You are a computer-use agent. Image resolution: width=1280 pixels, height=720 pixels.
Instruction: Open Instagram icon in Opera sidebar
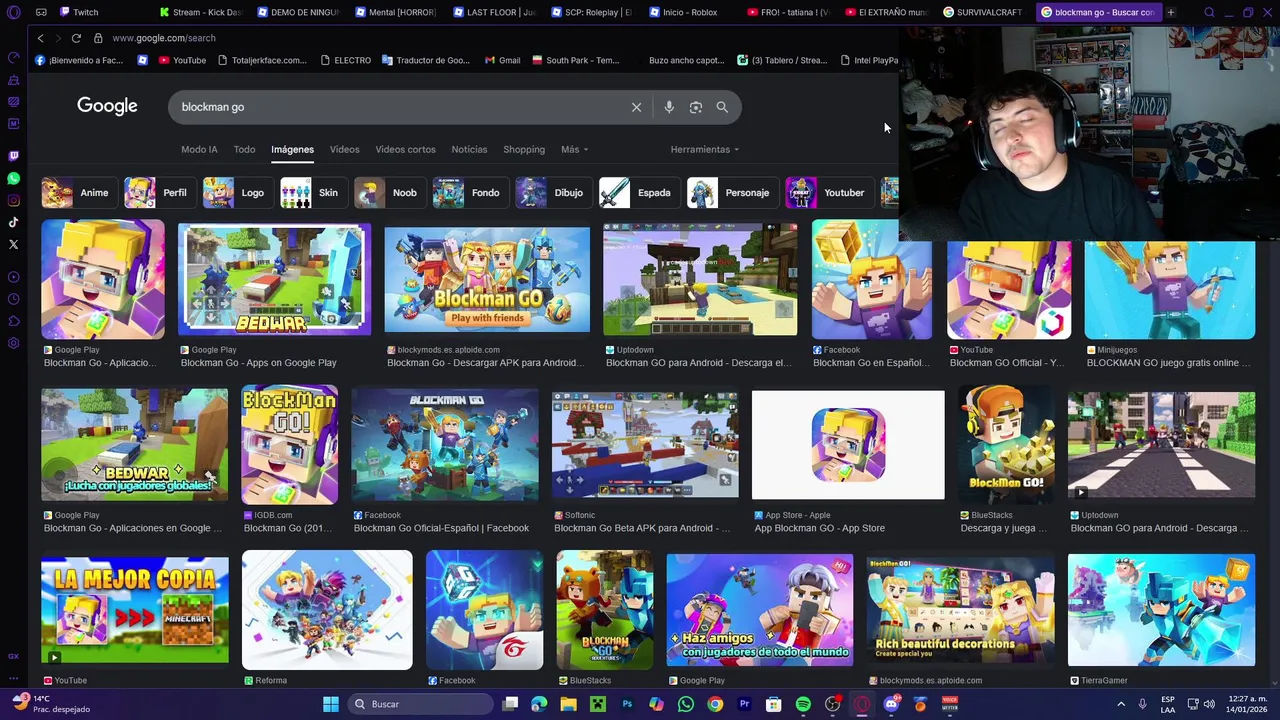pos(13,200)
